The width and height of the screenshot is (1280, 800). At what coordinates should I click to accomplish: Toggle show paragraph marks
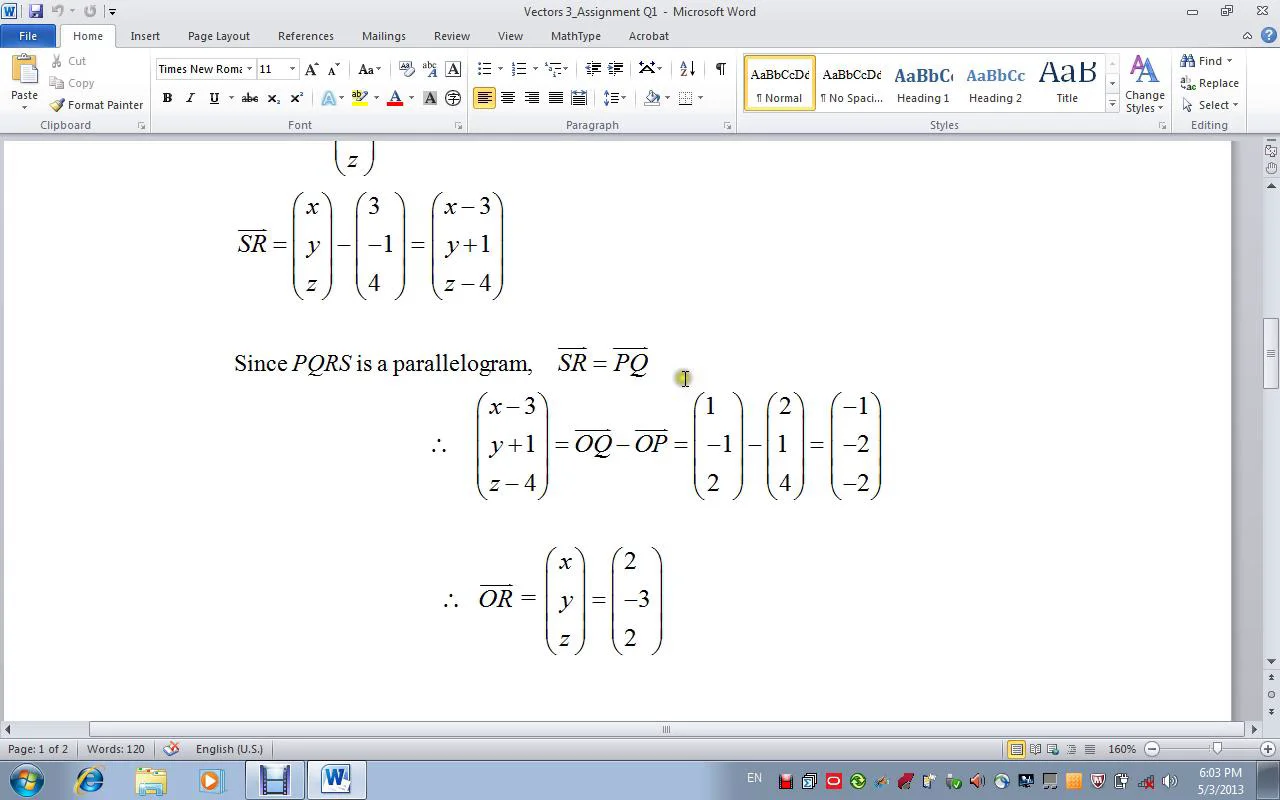click(x=720, y=69)
